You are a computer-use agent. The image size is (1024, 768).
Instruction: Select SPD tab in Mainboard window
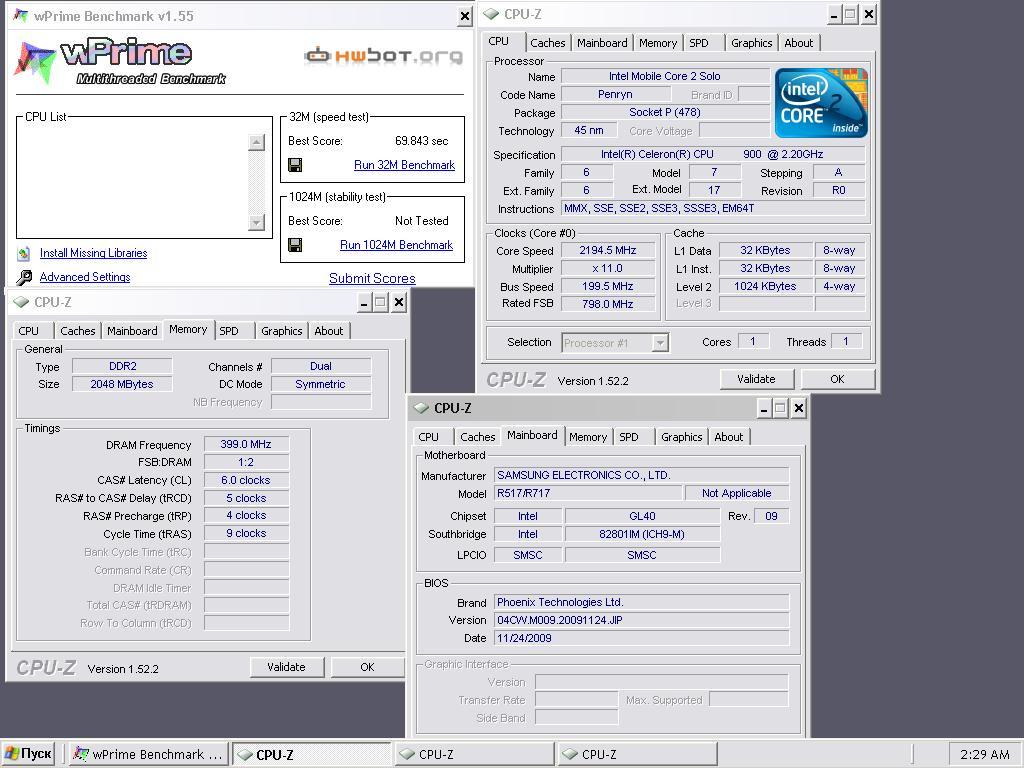(629, 437)
